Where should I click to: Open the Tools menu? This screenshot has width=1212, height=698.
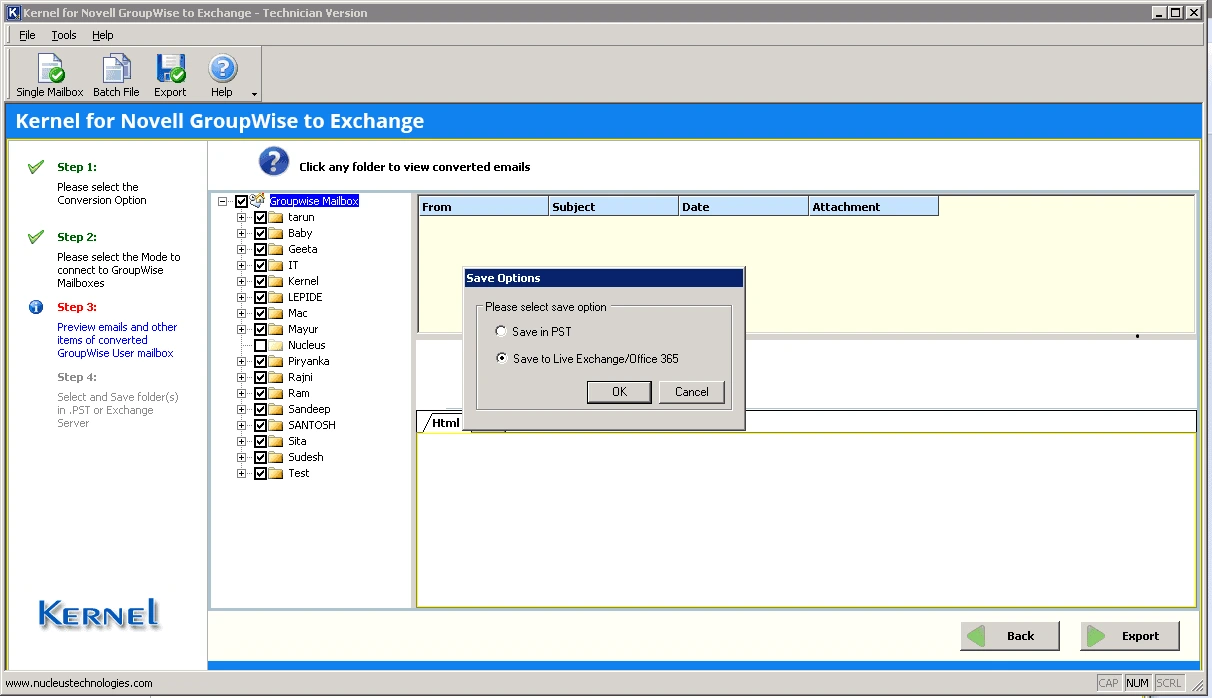click(x=64, y=35)
